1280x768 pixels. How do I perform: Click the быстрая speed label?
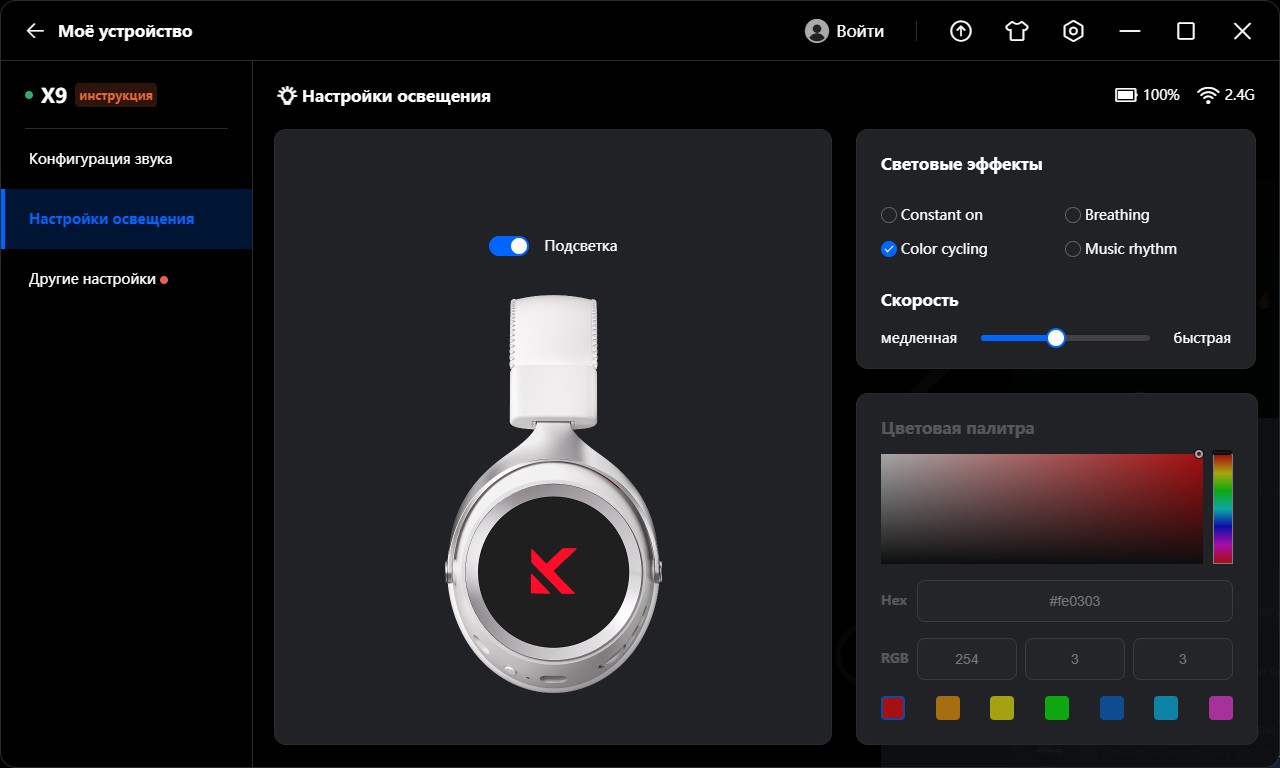click(1202, 338)
